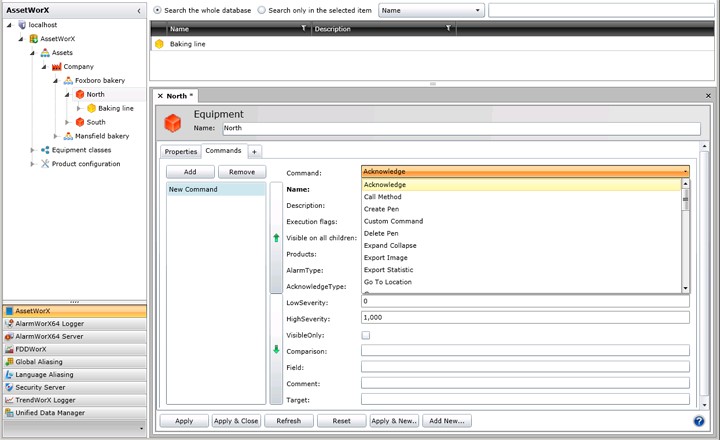The height and width of the screenshot is (440, 720).
Task: Choose Export Image from command list
Action: coord(385,258)
